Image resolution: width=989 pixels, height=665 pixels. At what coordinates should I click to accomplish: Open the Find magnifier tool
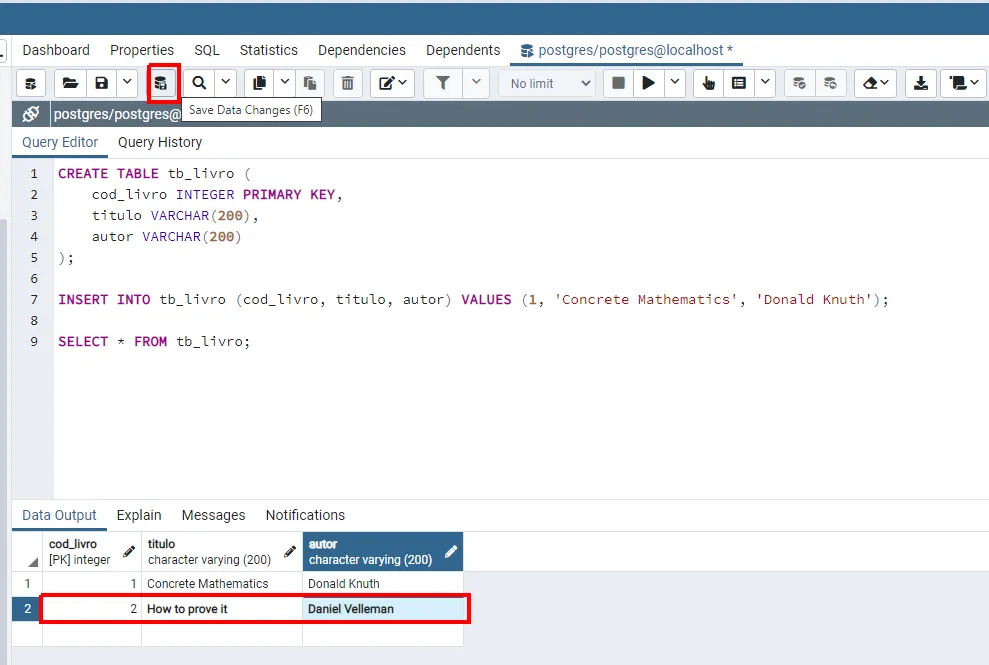coord(199,83)
